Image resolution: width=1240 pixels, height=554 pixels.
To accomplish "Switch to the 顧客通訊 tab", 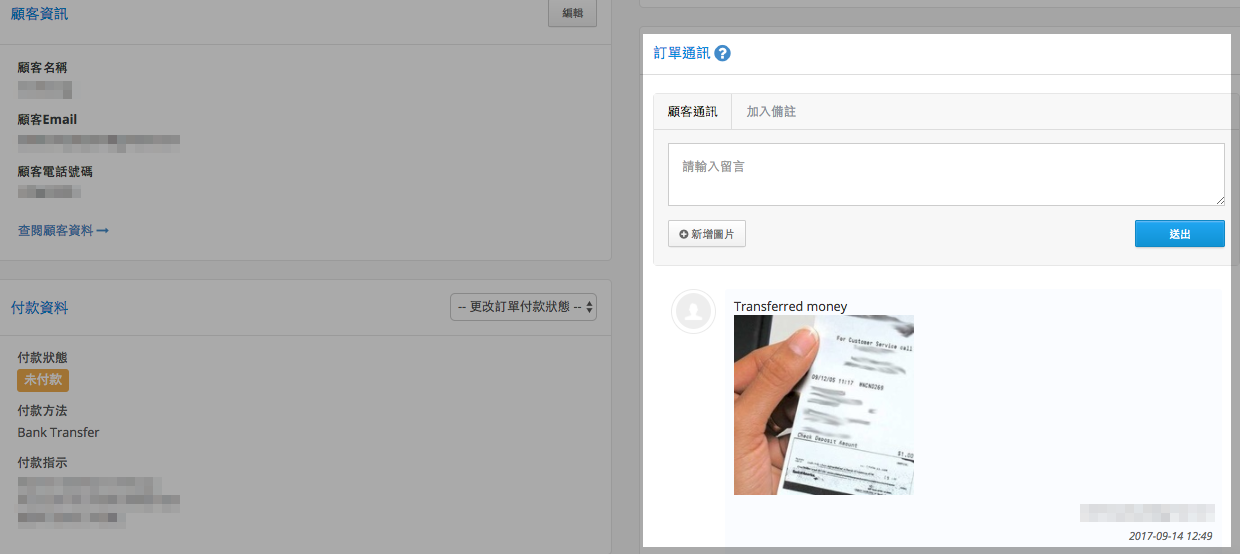I will click(x=692, y=111).
